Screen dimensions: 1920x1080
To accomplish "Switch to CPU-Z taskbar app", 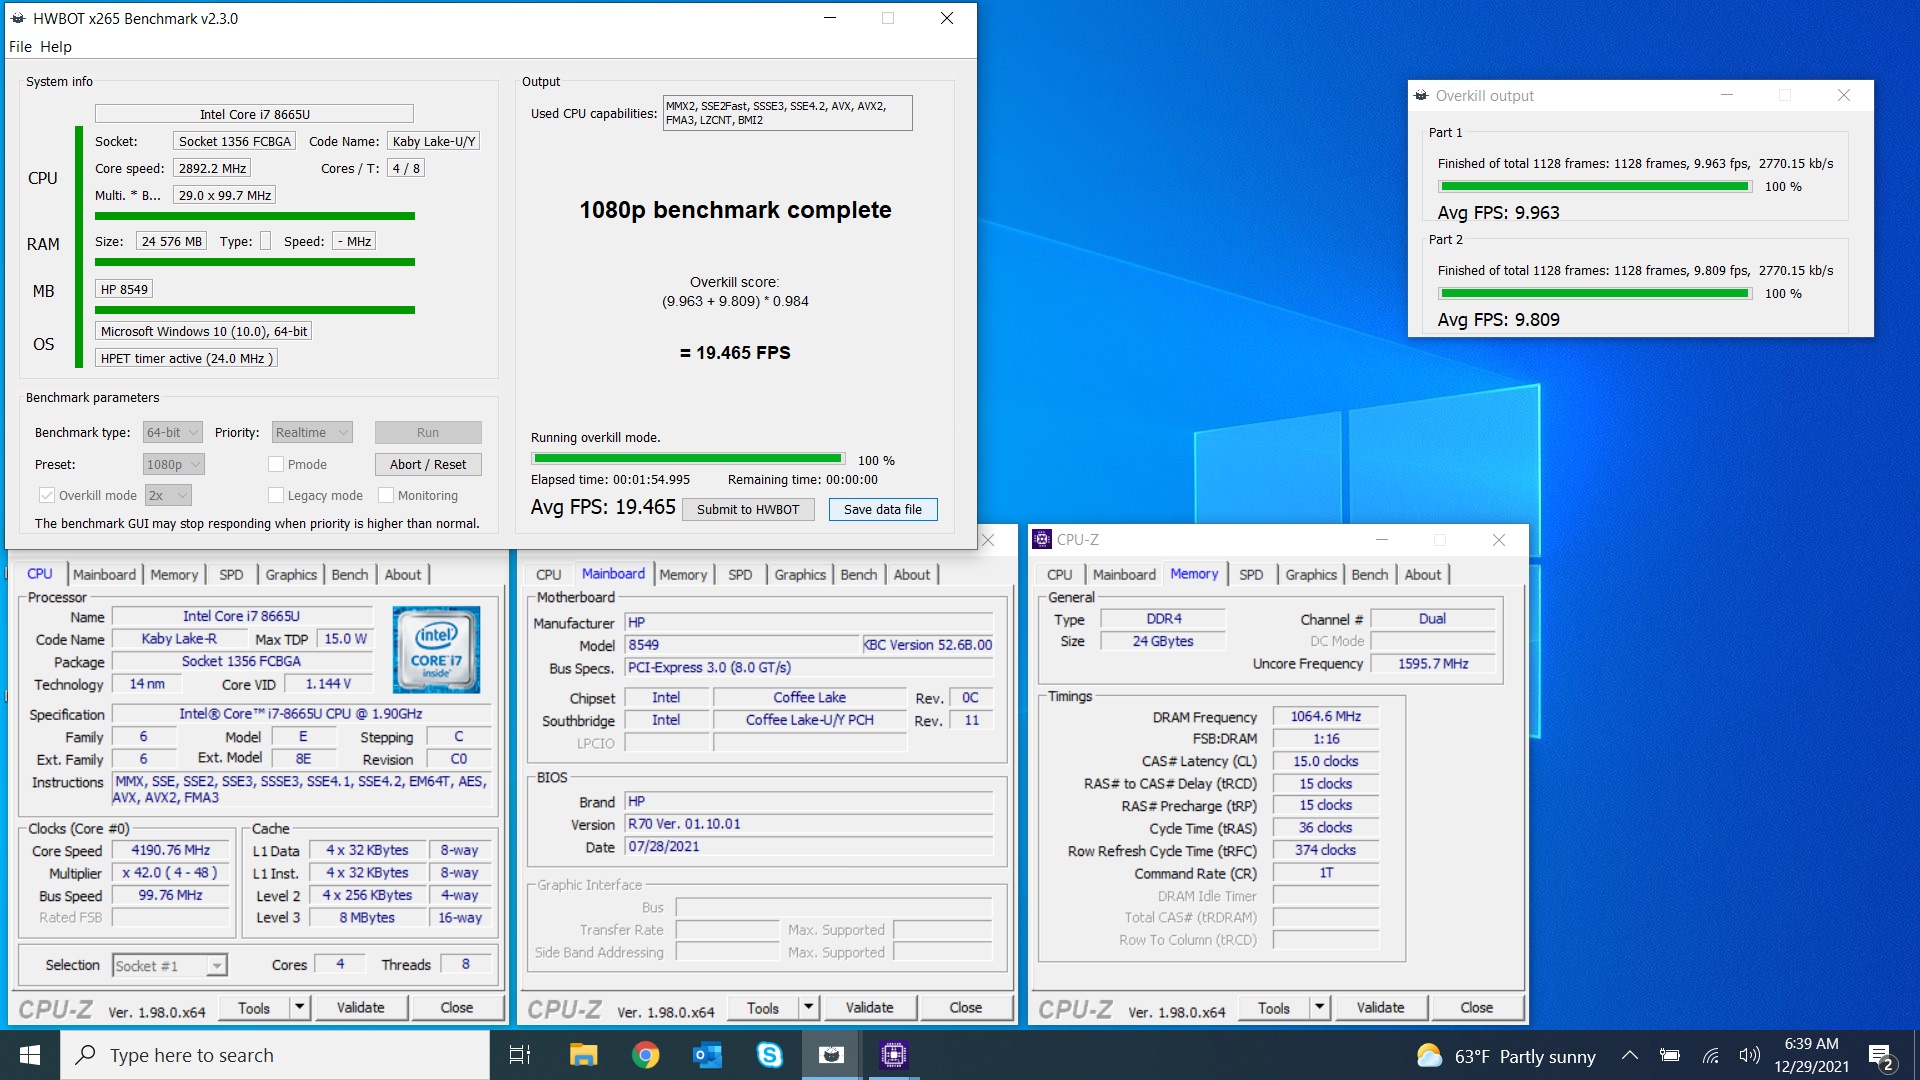I will (893, 1055).
